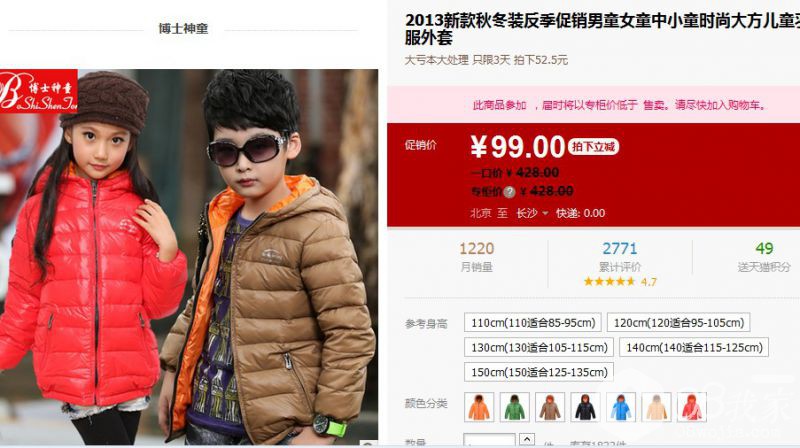Click the quantity input field

click(489, 441)
